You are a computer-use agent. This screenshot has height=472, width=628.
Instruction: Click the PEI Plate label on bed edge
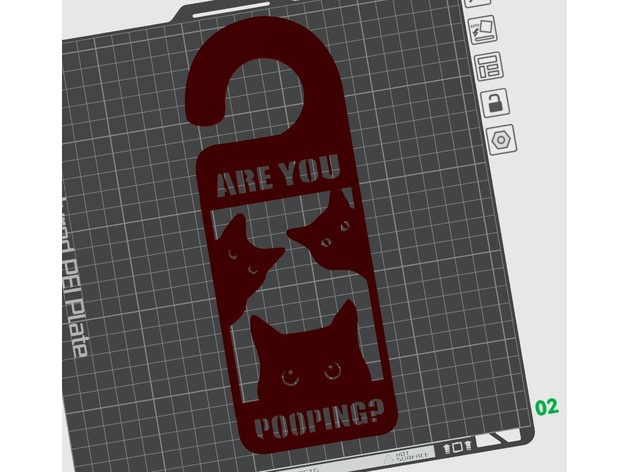73,290
